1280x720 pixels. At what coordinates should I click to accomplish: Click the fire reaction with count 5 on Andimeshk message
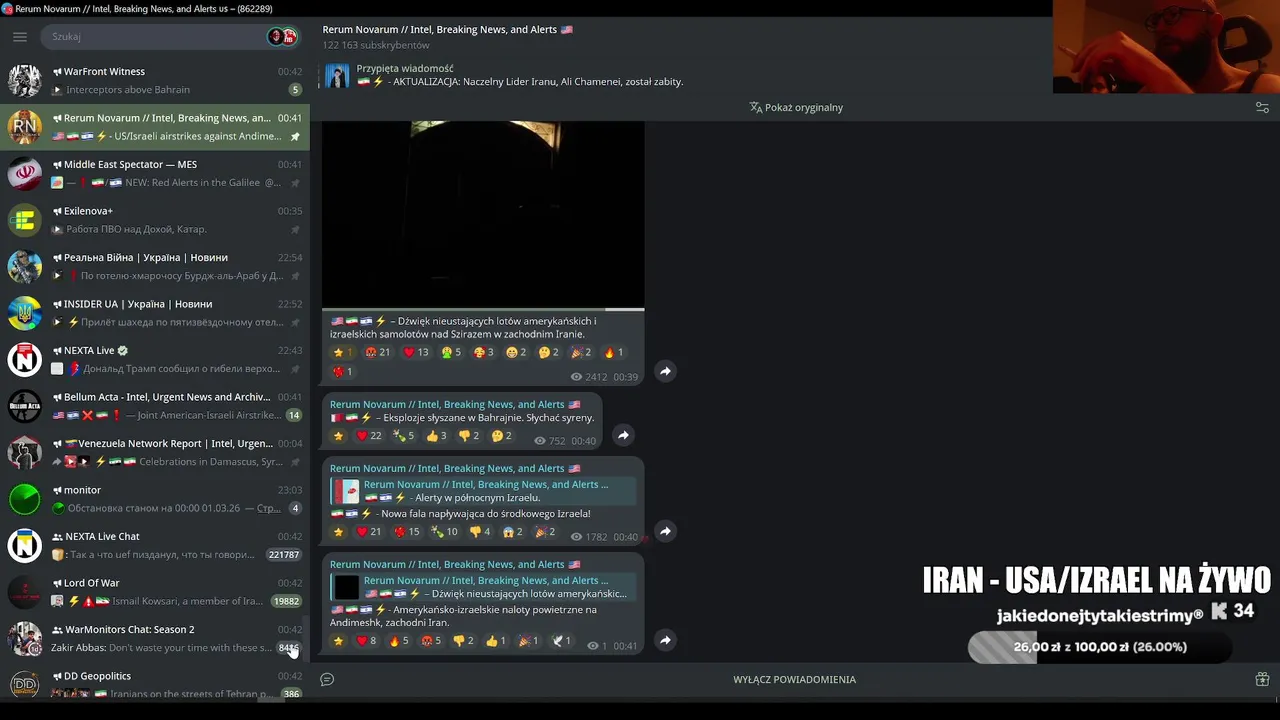[x=398, y=641]
